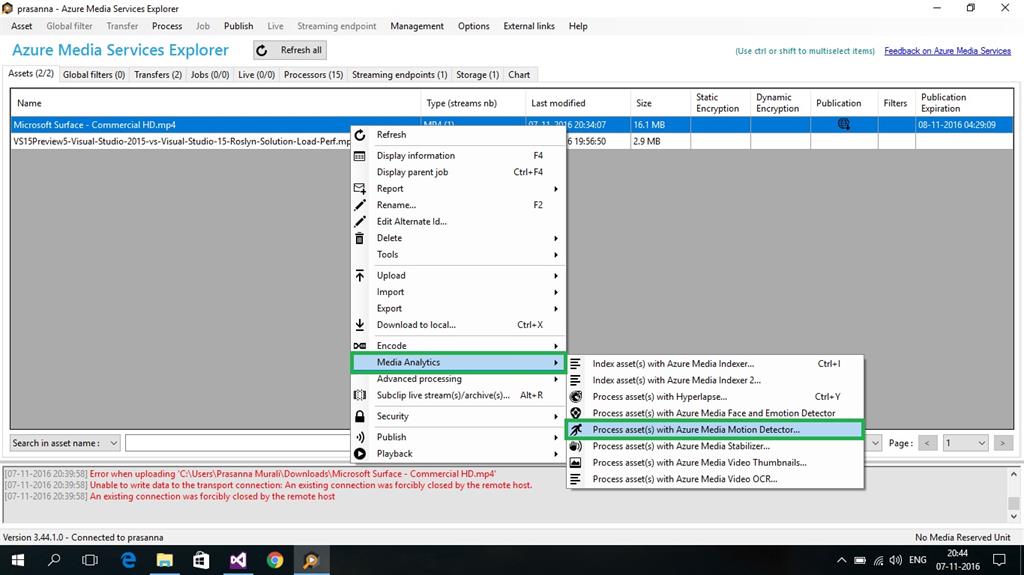Switch to the Streaming endpoints tab

[399, 74]
